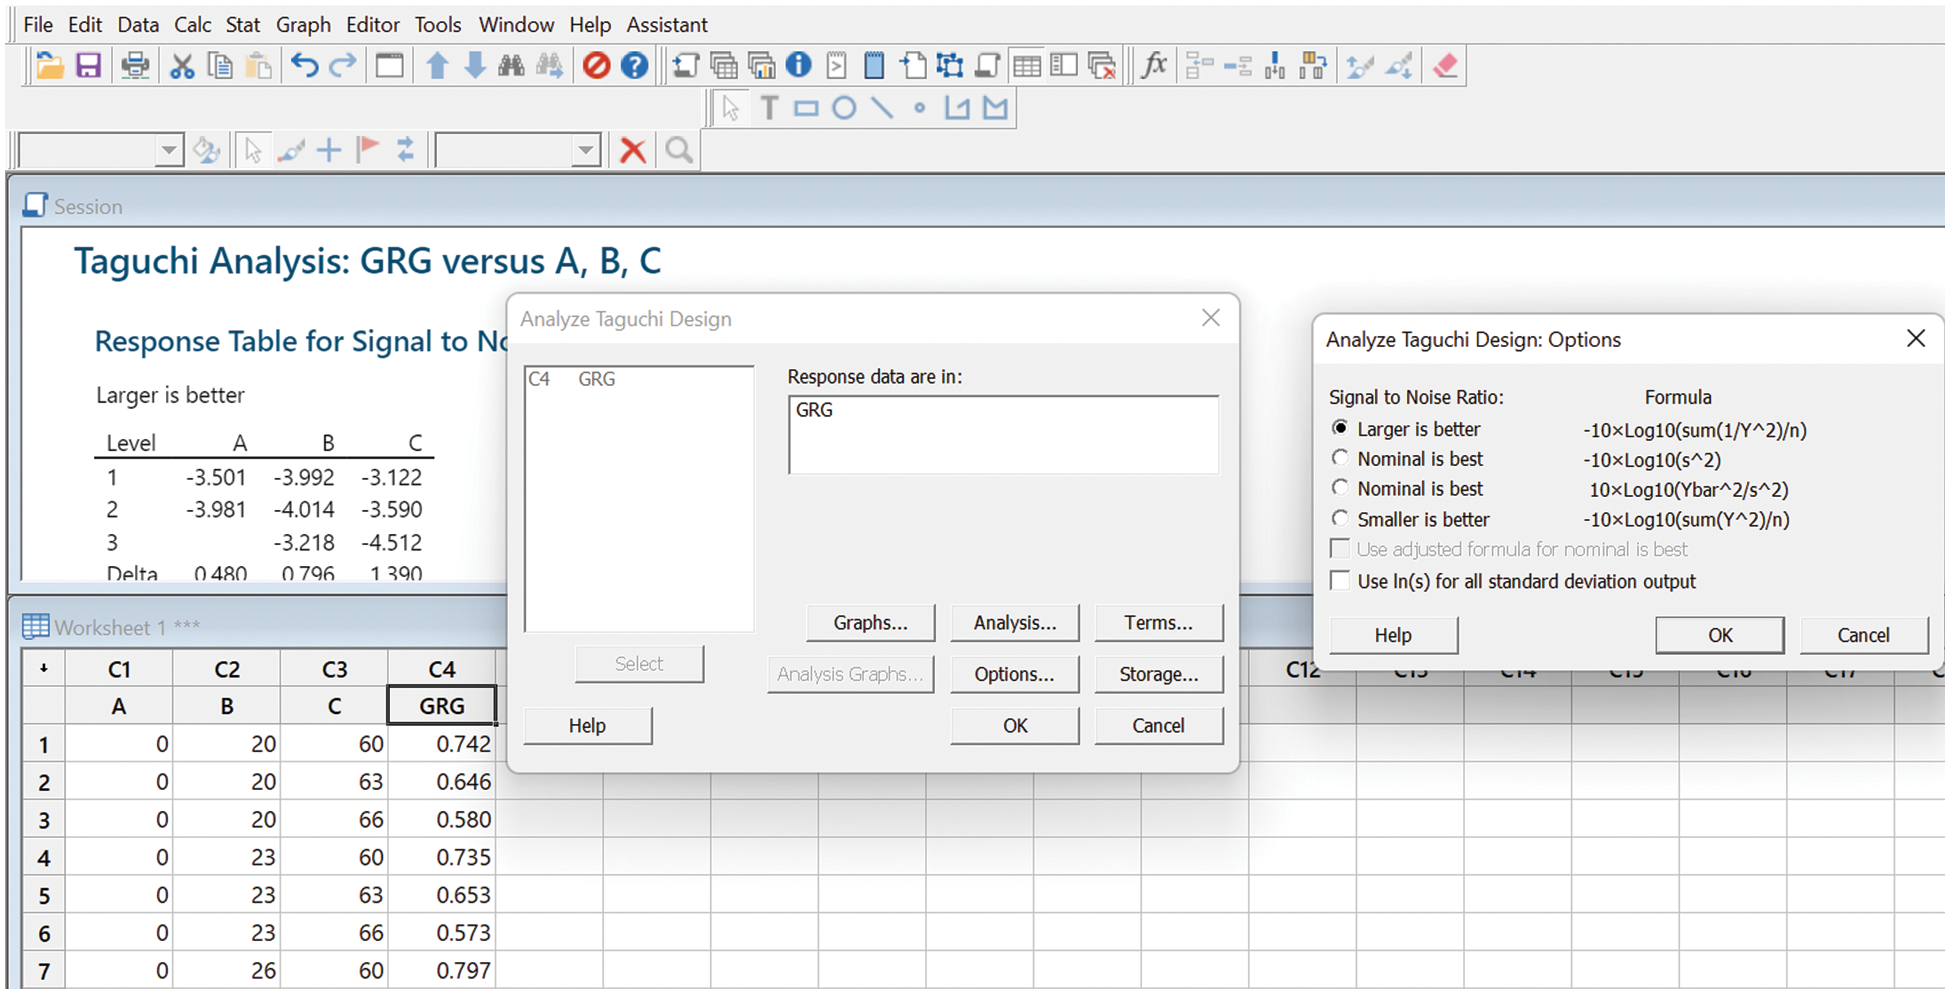
Task: Open the fx formula icon
Action: (x=1155, y=66)
